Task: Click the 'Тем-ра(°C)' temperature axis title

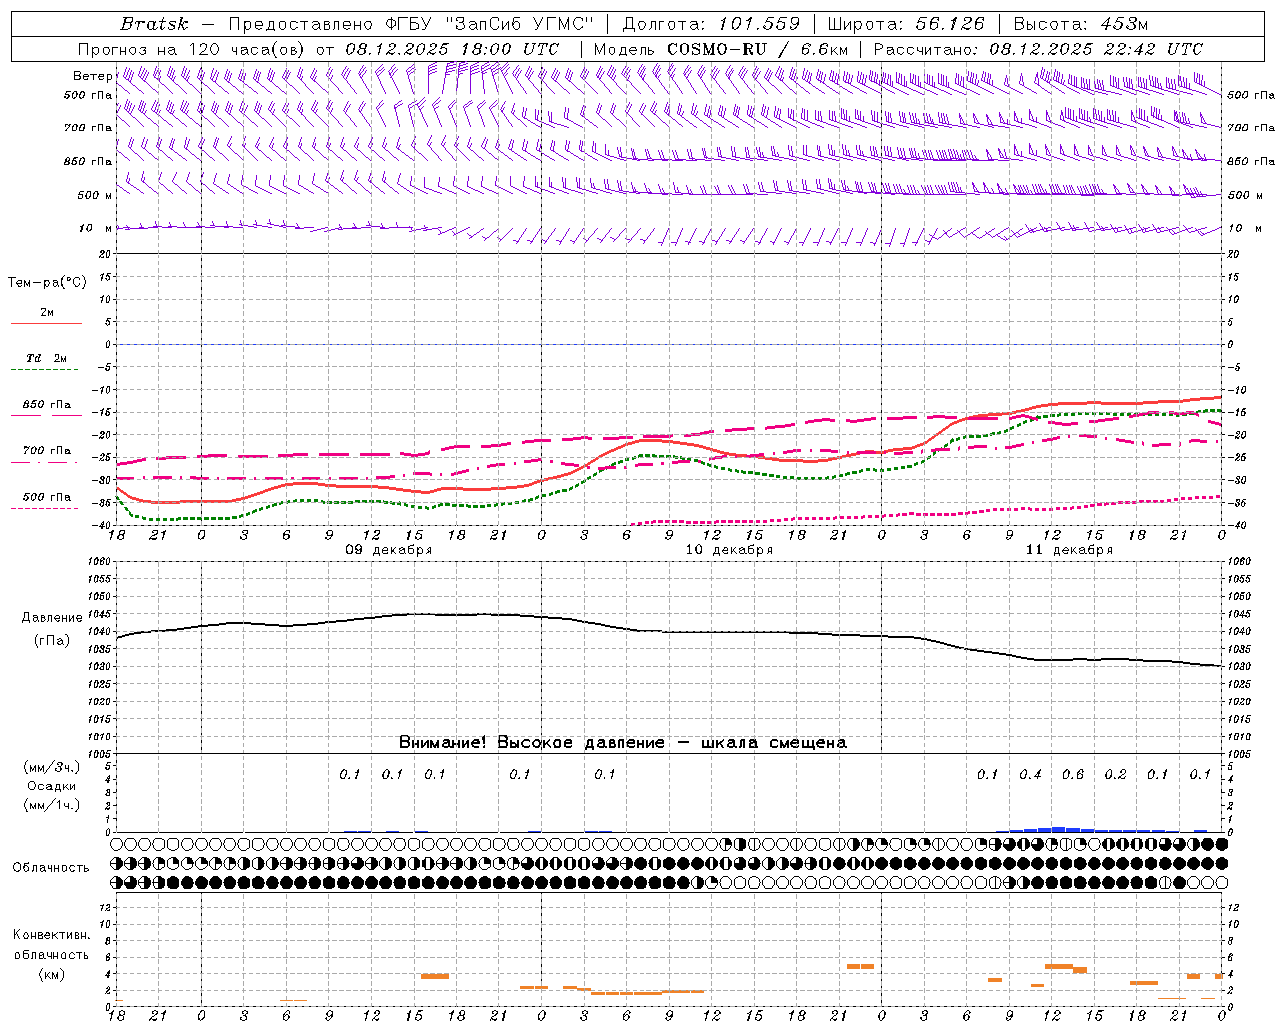Action: (x=47, y=283)
